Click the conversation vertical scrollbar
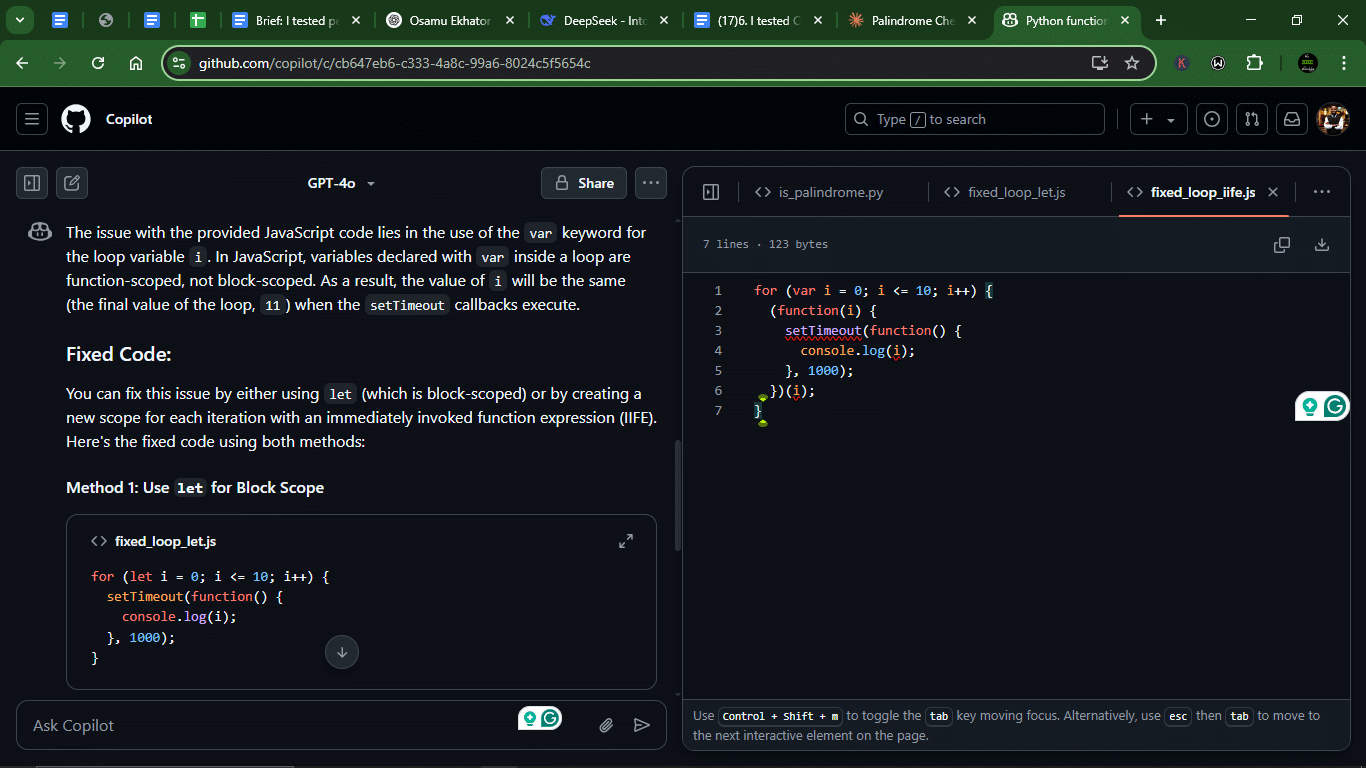1366x768 pixels. 679,495
